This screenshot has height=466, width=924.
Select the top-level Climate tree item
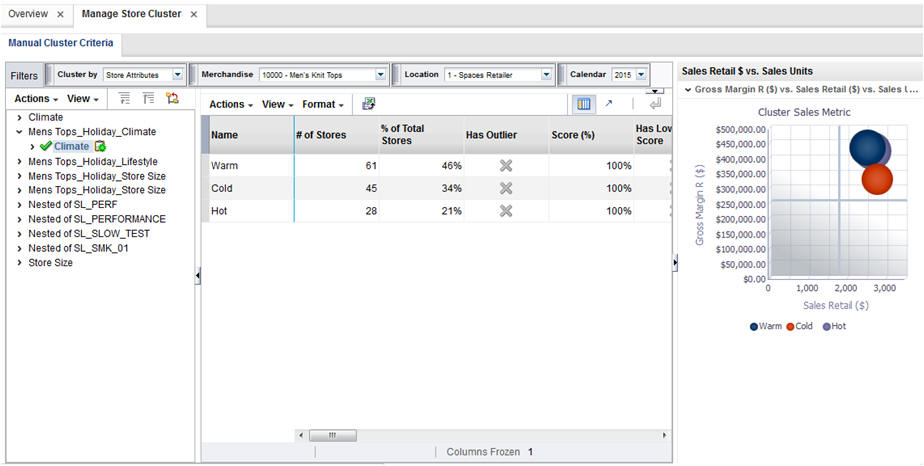(45, 117)
